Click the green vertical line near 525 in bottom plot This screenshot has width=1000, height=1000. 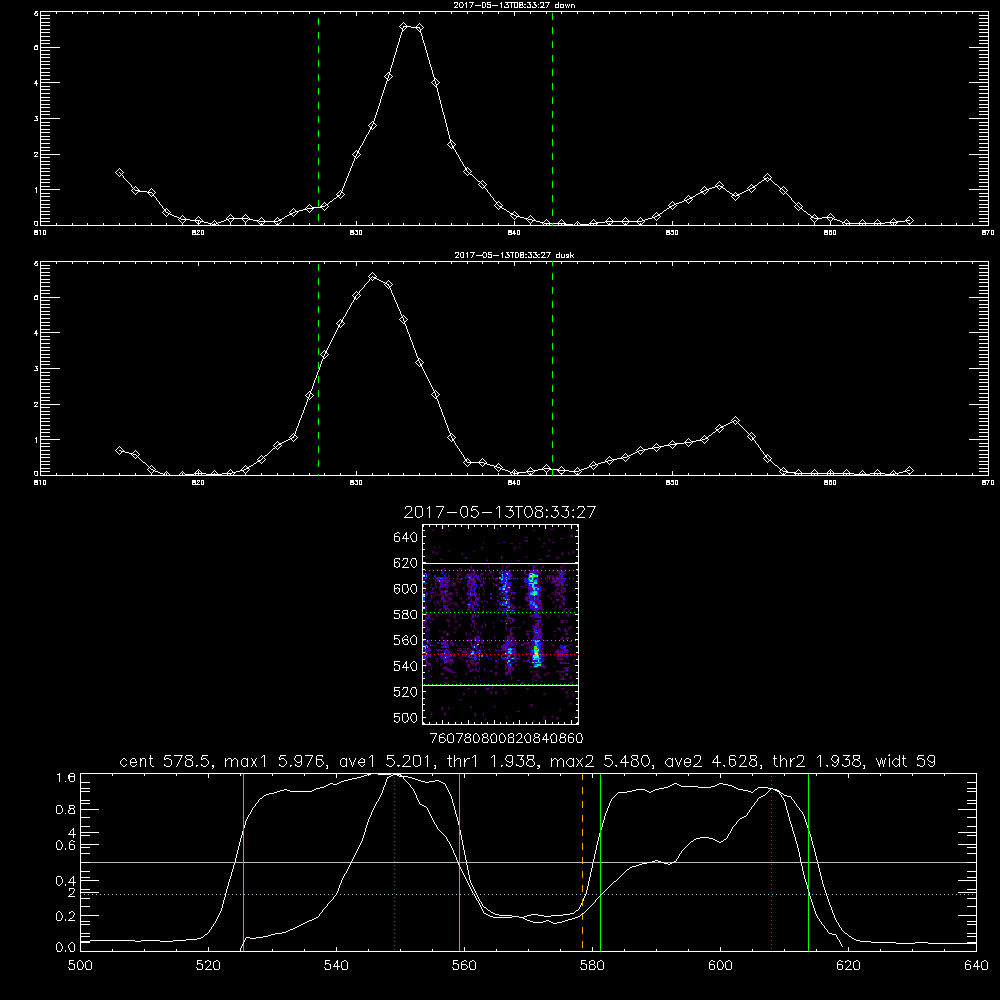point(243,861)
